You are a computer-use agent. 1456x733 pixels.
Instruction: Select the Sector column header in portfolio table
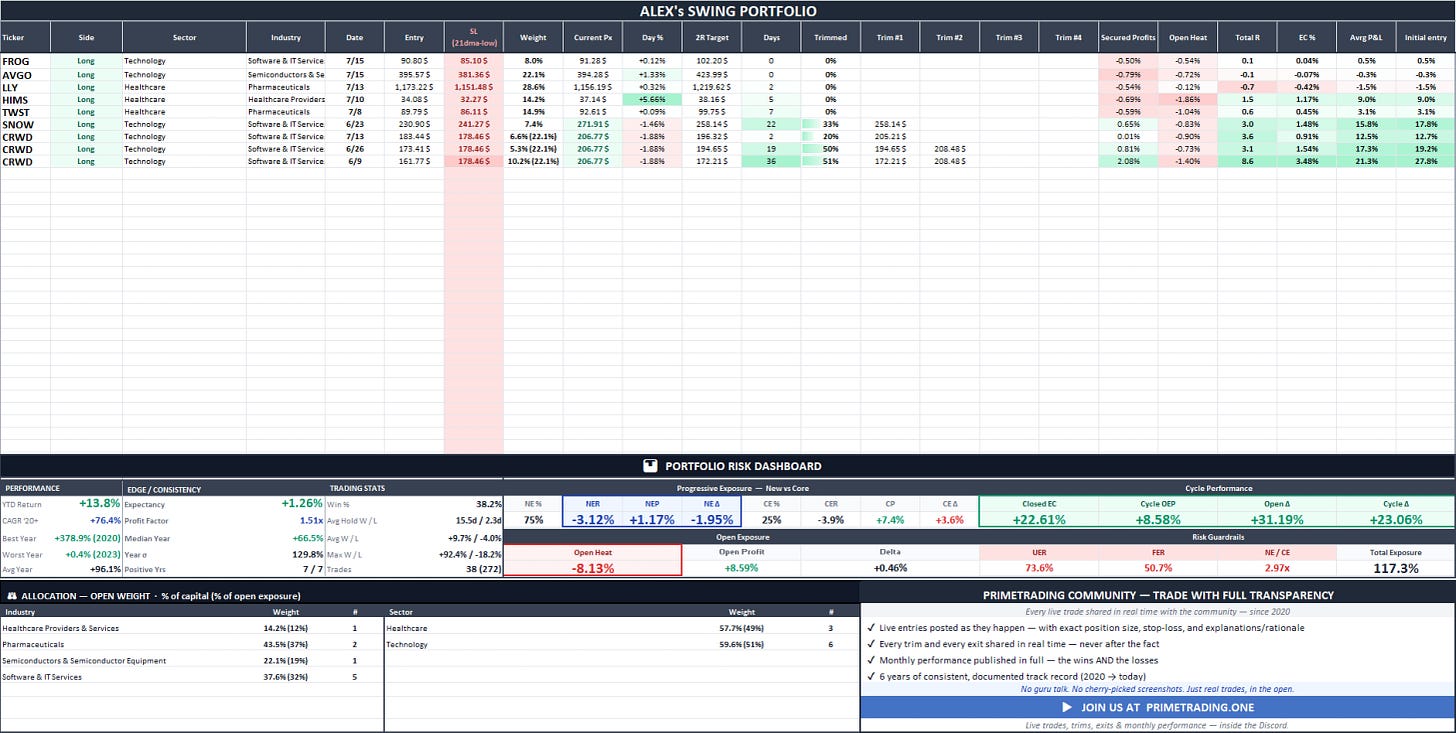click(184, 37)
